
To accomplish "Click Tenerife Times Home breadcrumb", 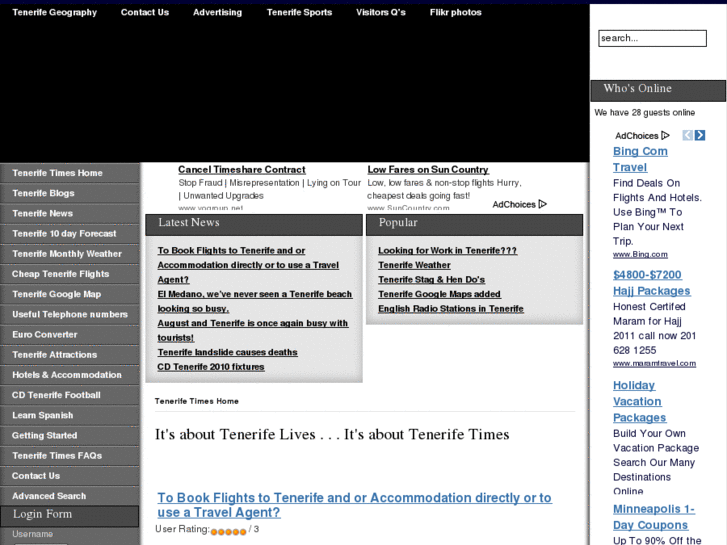I will [197, 401].
